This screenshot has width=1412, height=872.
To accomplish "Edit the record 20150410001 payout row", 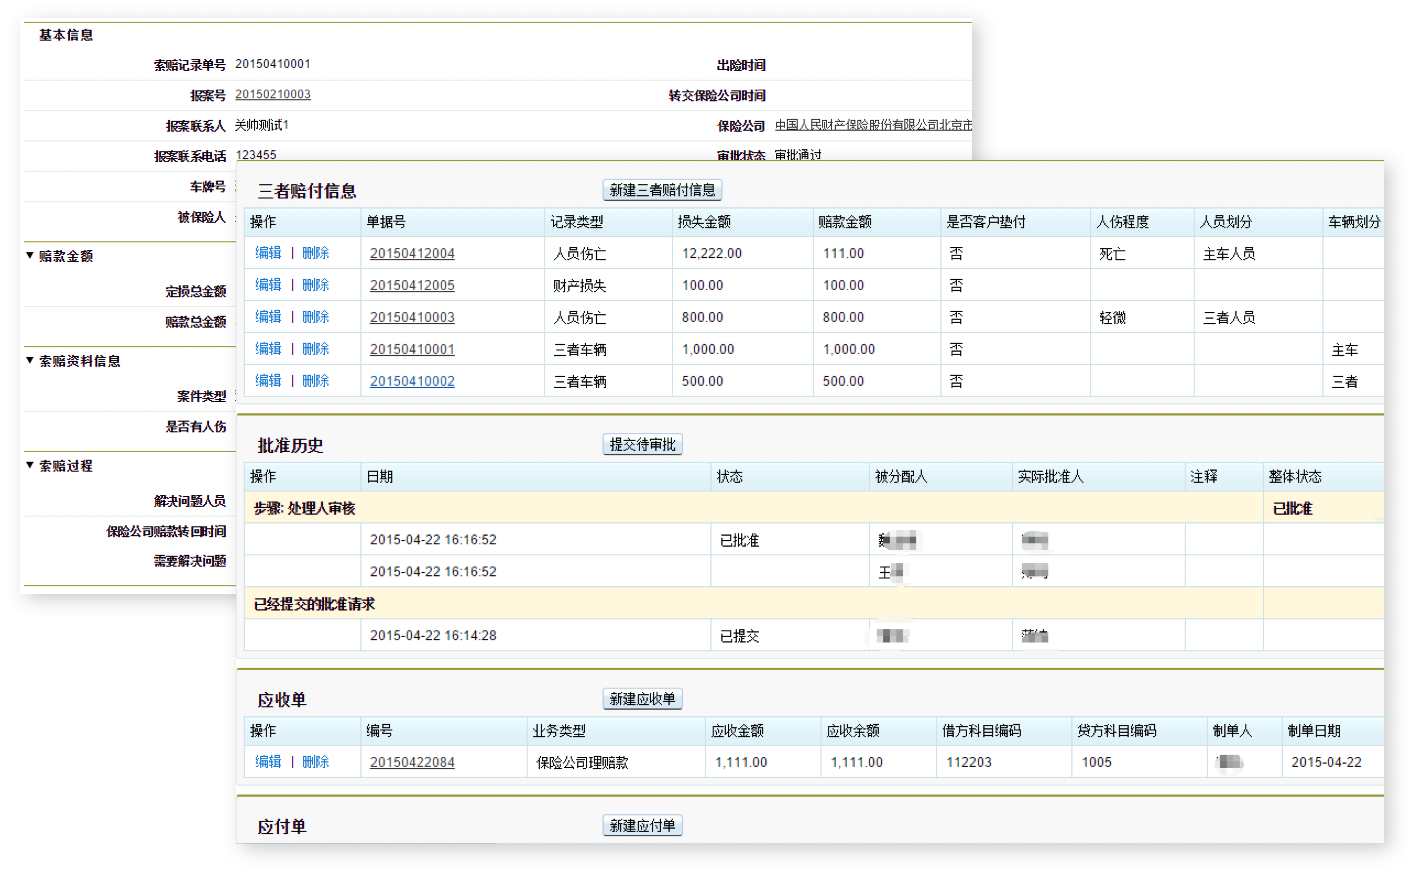I will pyautogui.click(x=268, y=349).
